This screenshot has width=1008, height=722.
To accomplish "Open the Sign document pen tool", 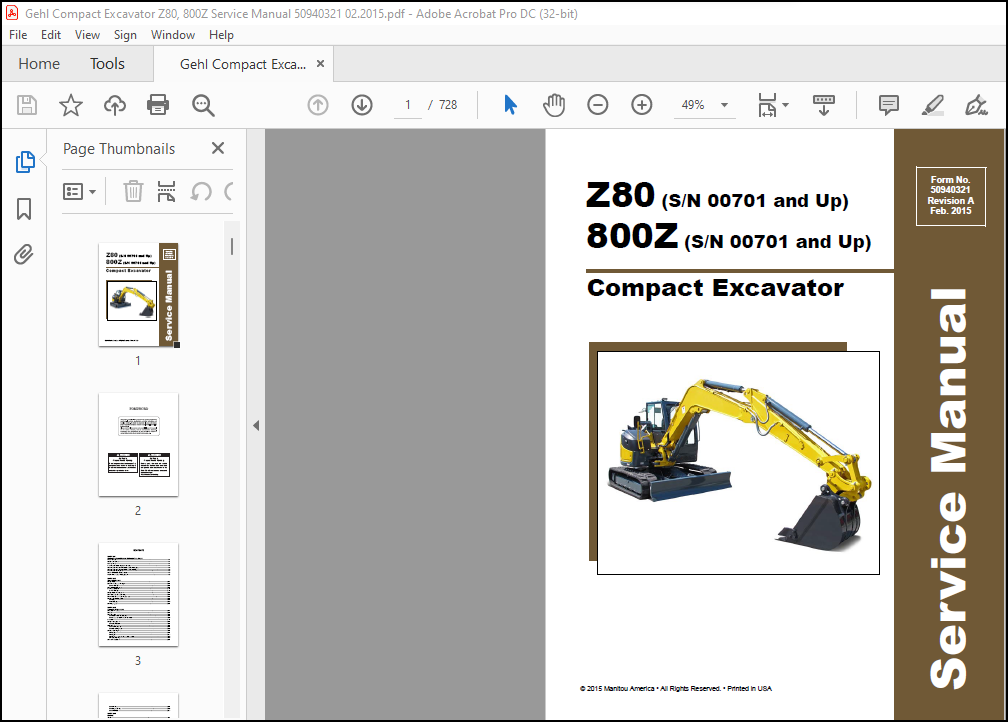I will tap(976, 105).
